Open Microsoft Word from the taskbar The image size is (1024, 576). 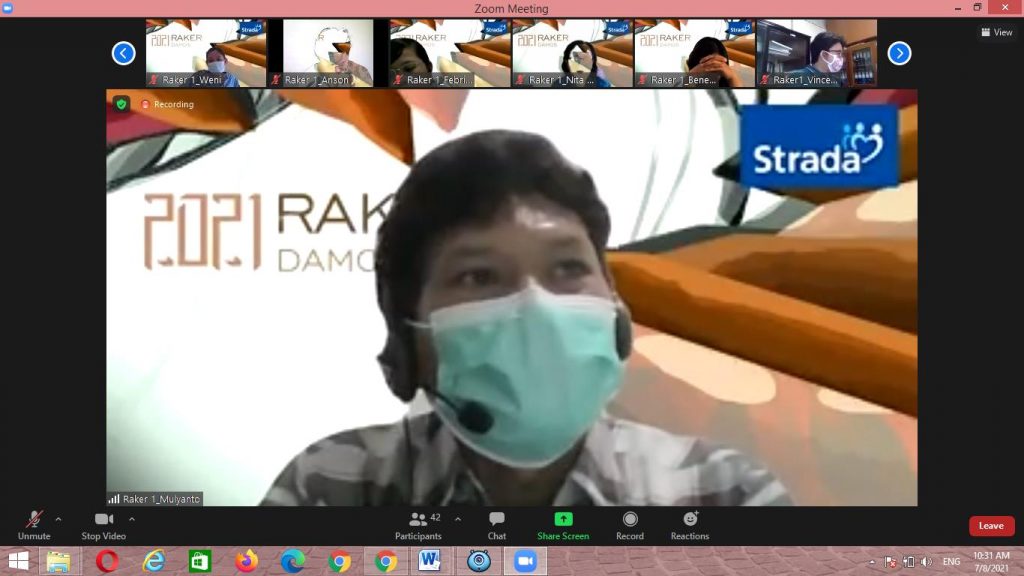tap(431, 562)
